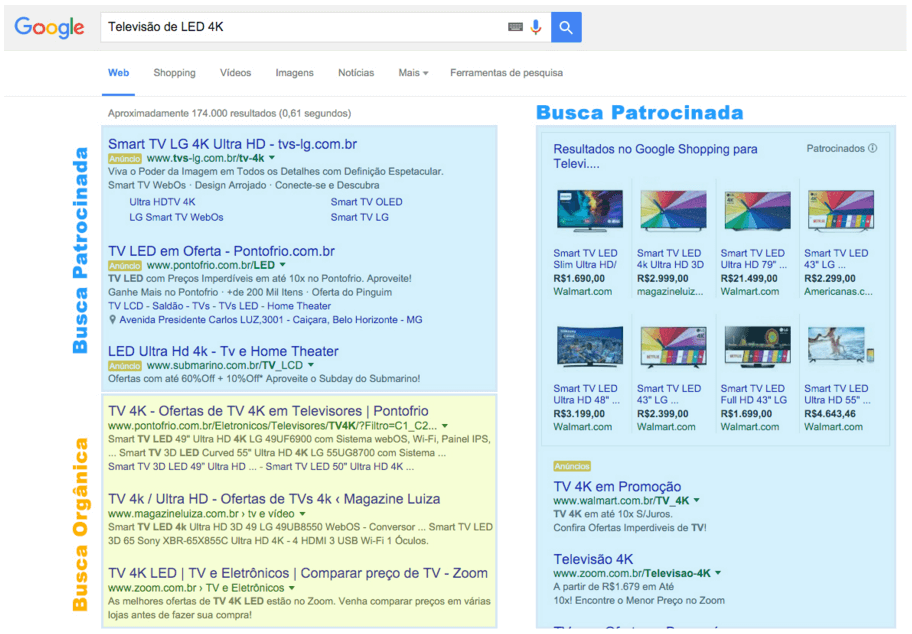Click the Full HD 43" LG TV thumbnail
This screenshot has width=912, height=634.
point(757,347)
